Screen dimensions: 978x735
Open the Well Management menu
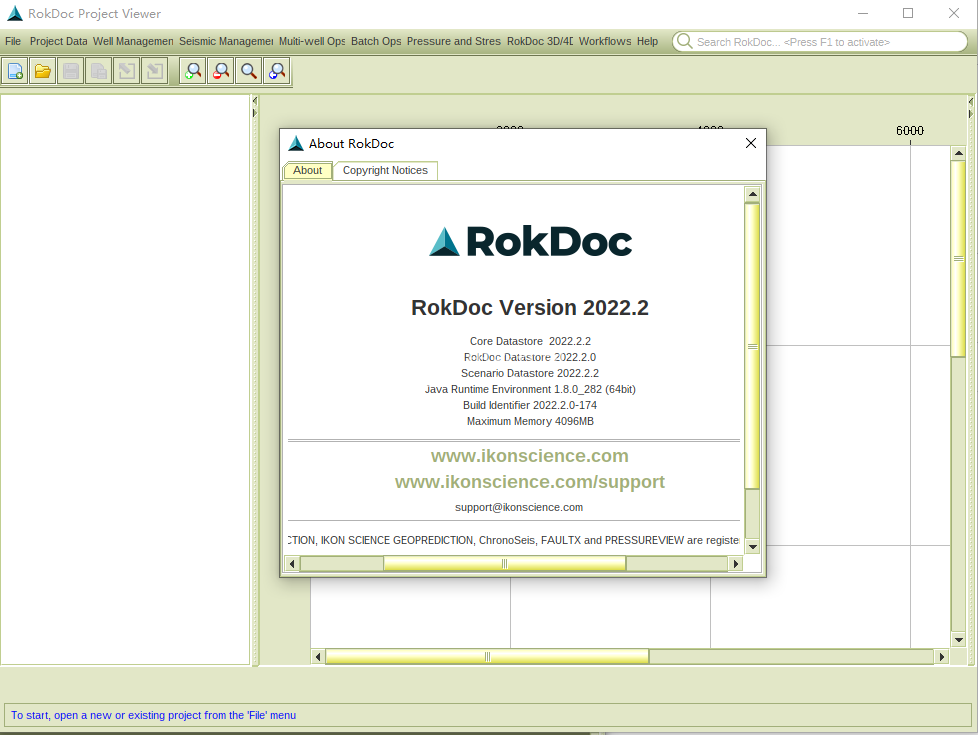tap(133, 41)
